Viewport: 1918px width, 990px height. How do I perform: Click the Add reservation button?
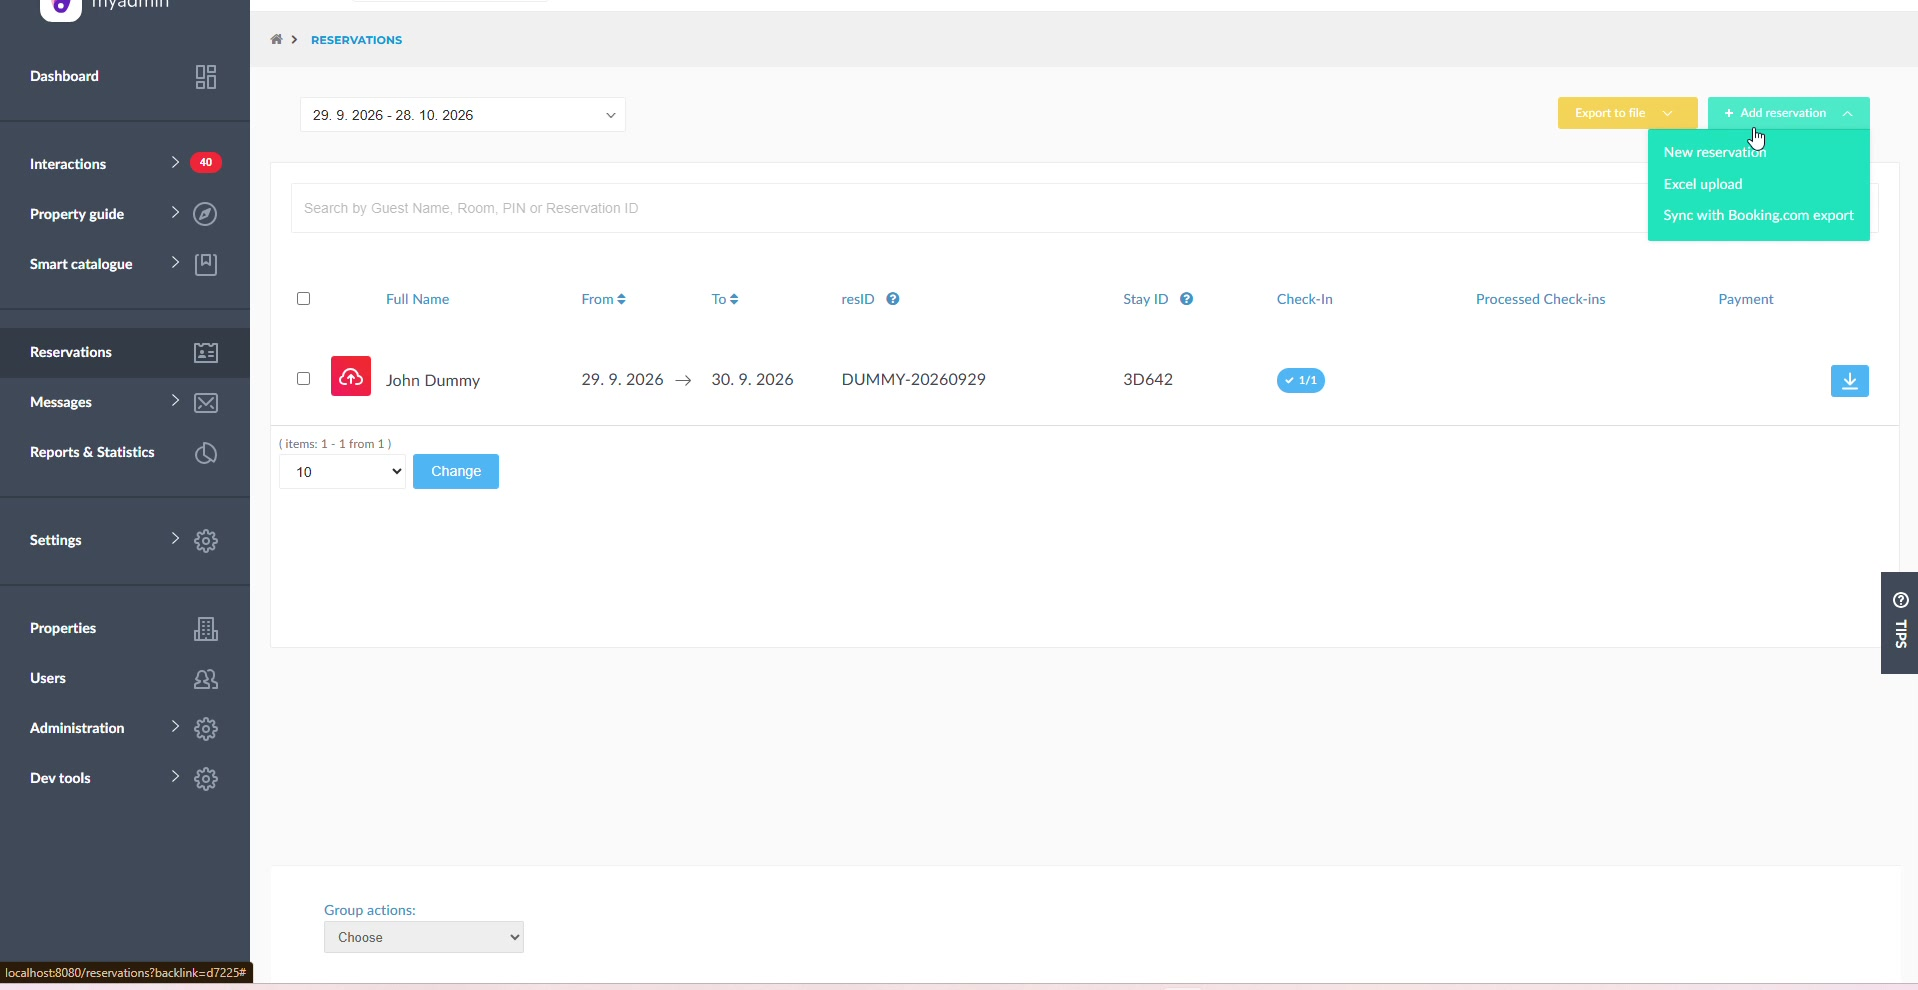point(1788,113)
